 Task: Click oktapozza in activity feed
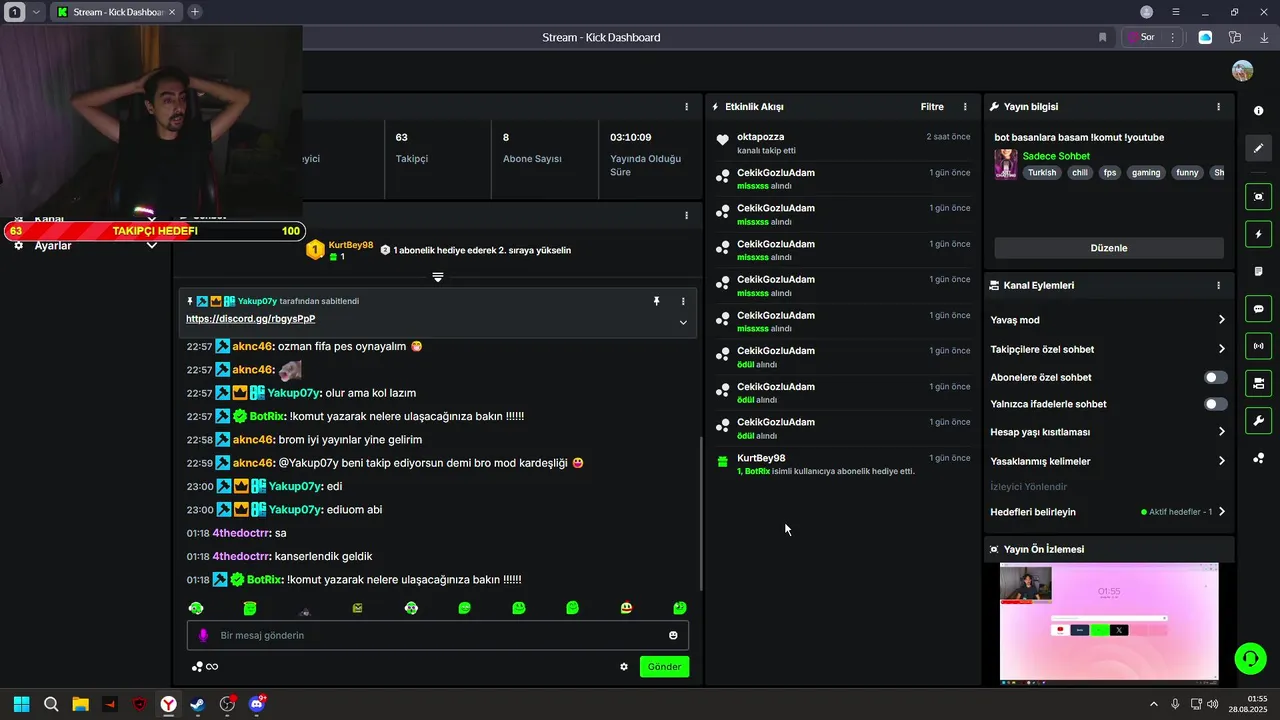point(760,137)
